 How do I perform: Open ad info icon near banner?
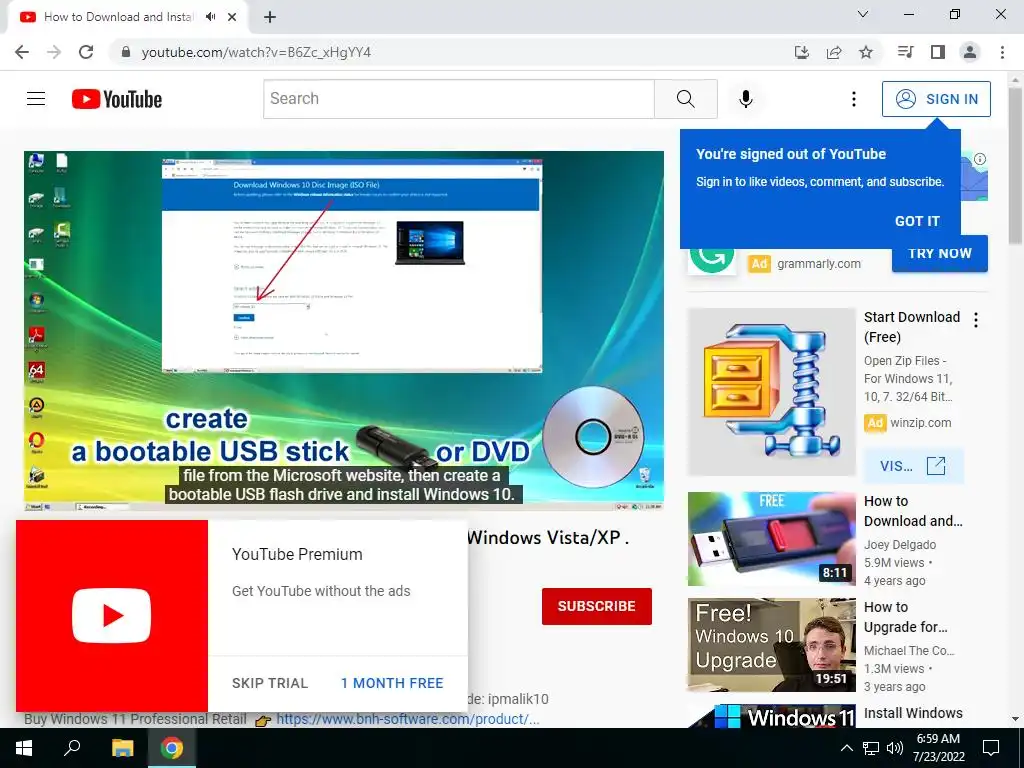tap(980, 159)
